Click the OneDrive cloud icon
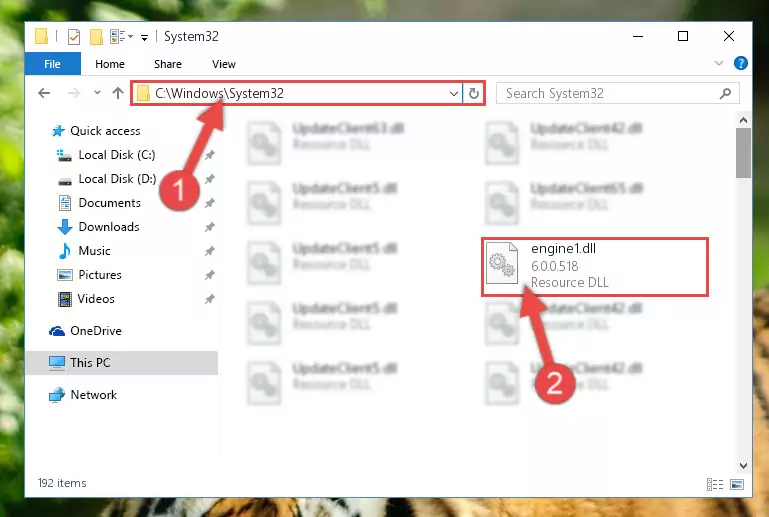The image size is (769, 517). 57,332
